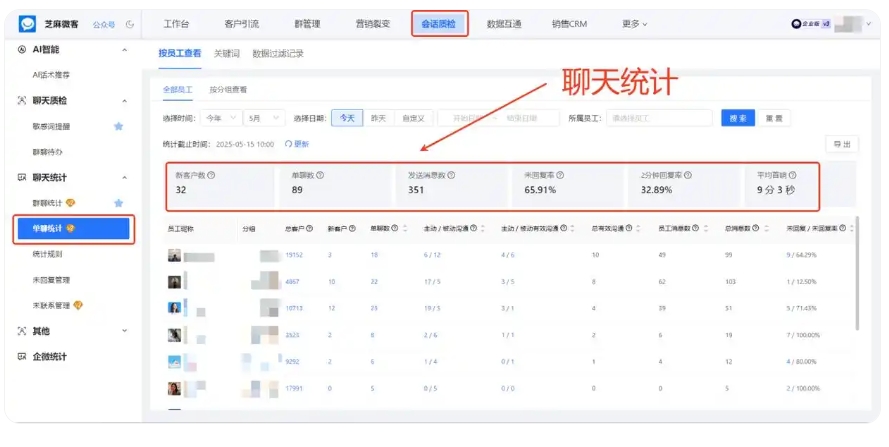Open the 5月 month dropdown

(264, 118)
